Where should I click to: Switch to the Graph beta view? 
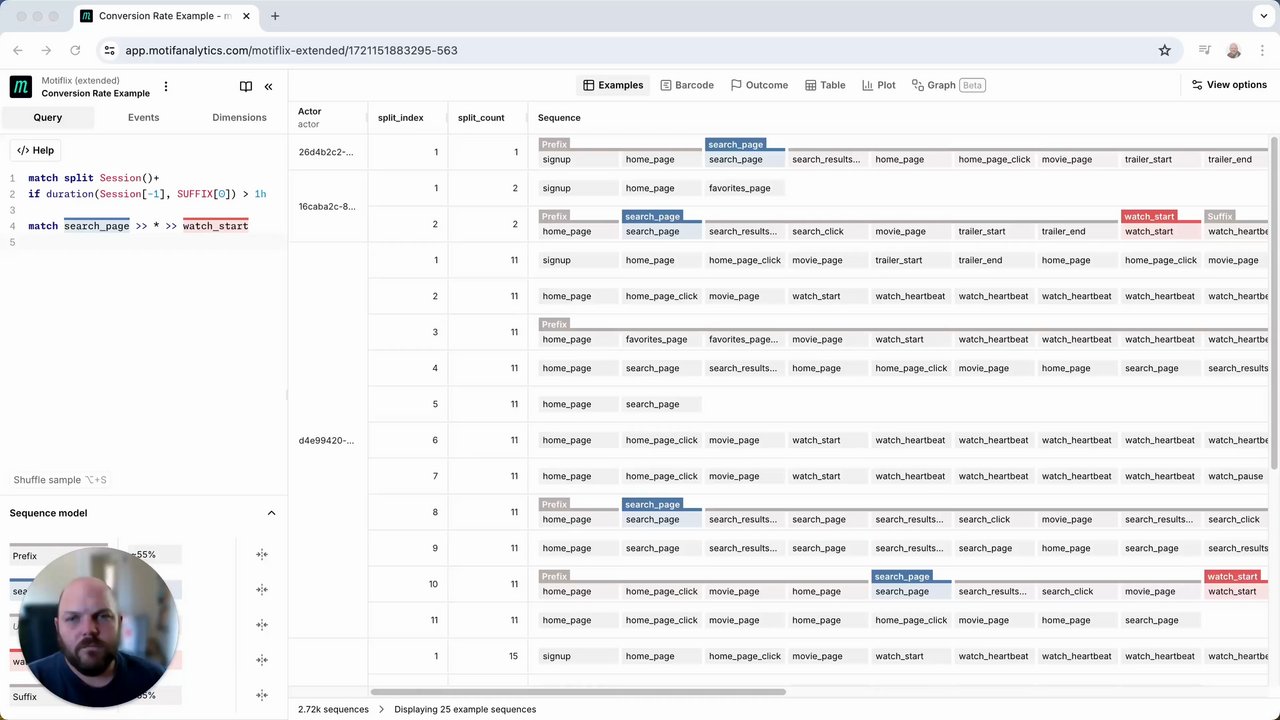(x=948, y=85)
